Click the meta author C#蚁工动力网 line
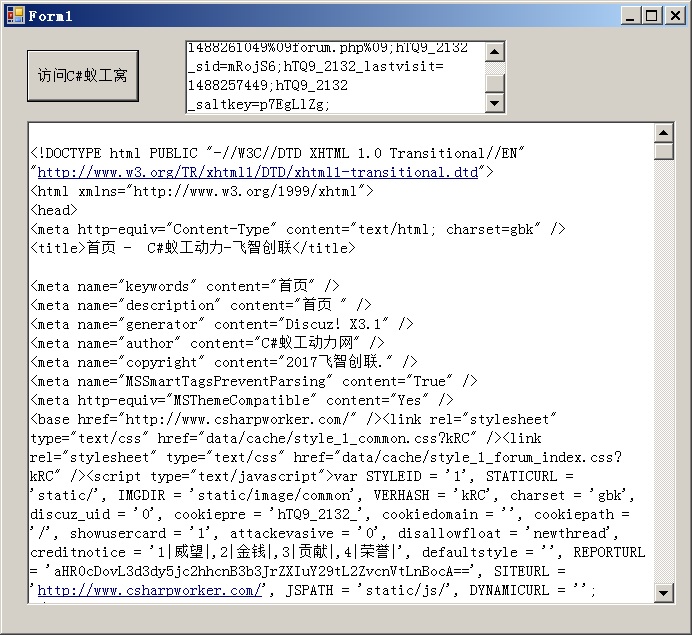Viewport: 692px width, 635px height. (x=207, y=343)
